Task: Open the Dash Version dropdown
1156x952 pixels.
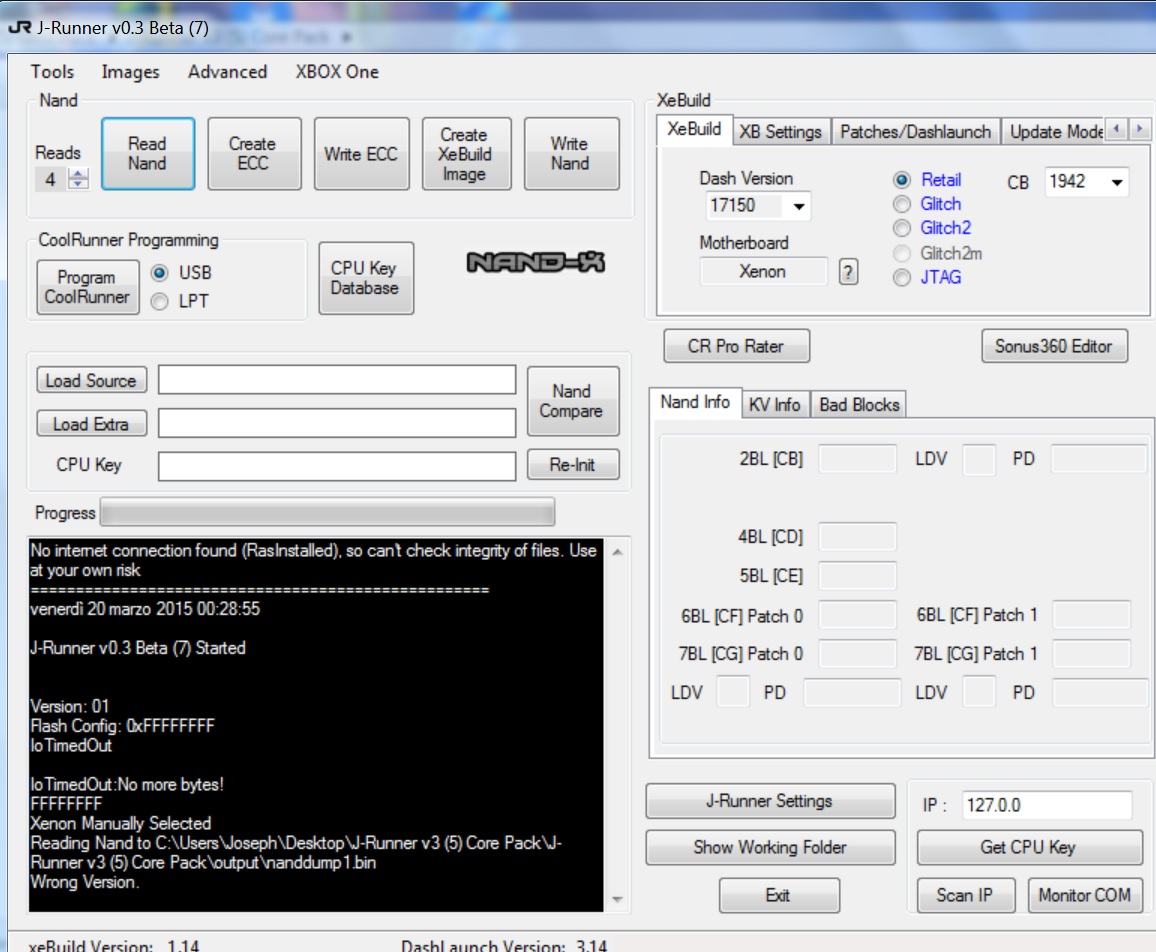Action: tap(798, 206)
